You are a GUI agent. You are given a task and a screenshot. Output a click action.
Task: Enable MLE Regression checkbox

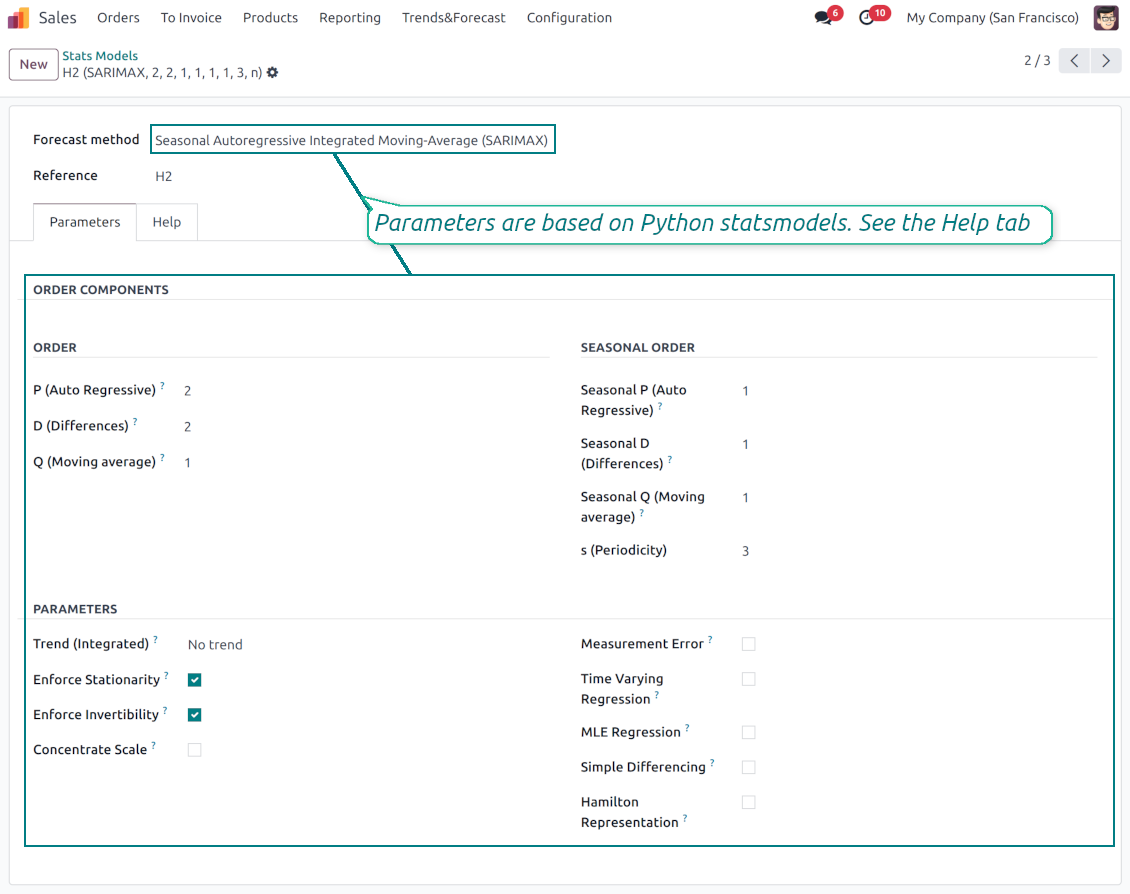[x=749, y=733]
